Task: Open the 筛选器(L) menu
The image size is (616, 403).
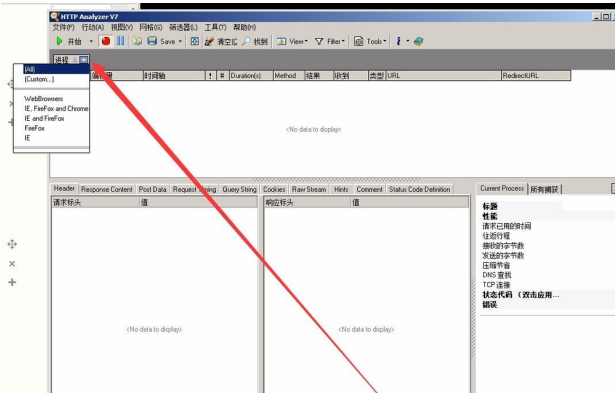Action: tap(183, 27)
